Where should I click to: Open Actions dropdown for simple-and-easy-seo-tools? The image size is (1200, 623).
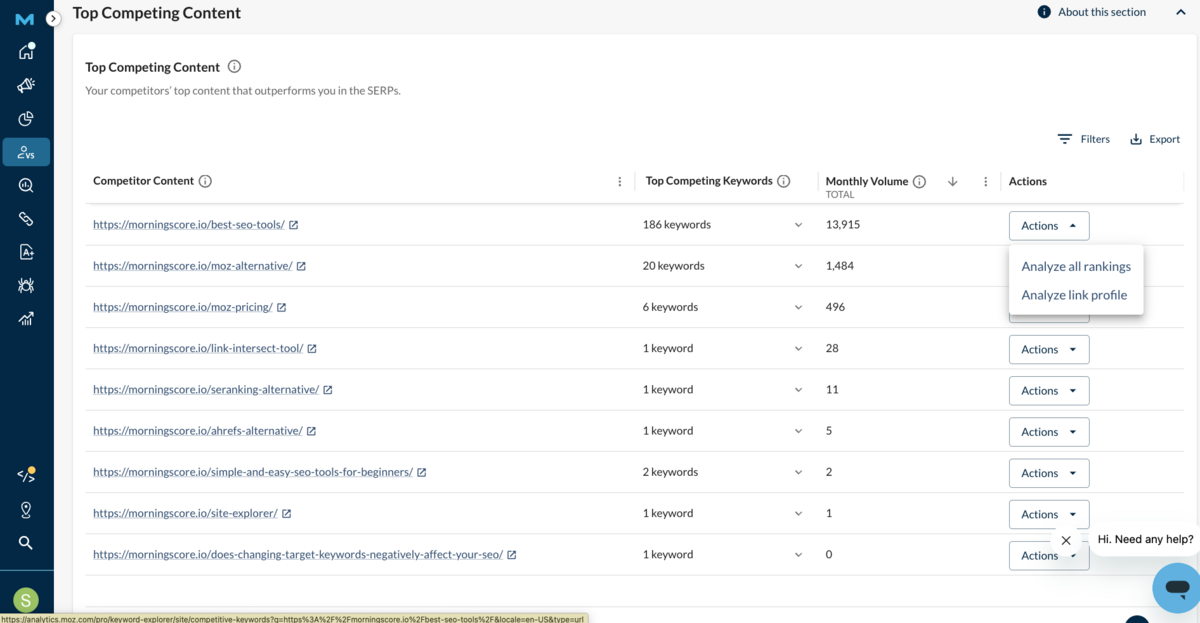pos(1049,473)
